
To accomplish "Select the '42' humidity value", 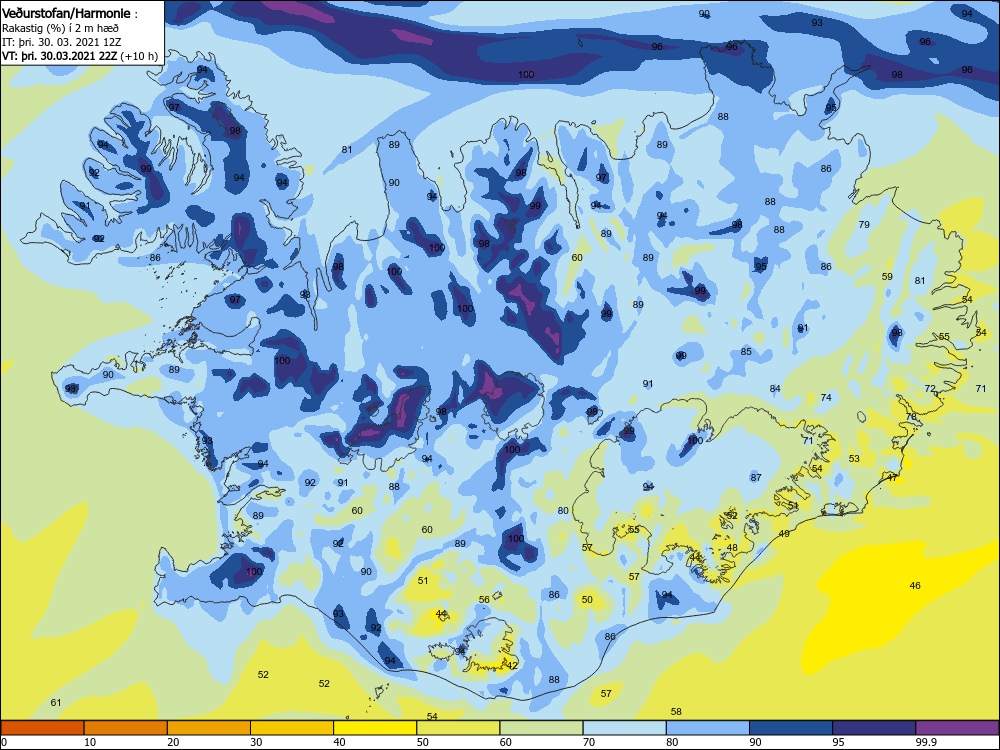I will (512, 665).
